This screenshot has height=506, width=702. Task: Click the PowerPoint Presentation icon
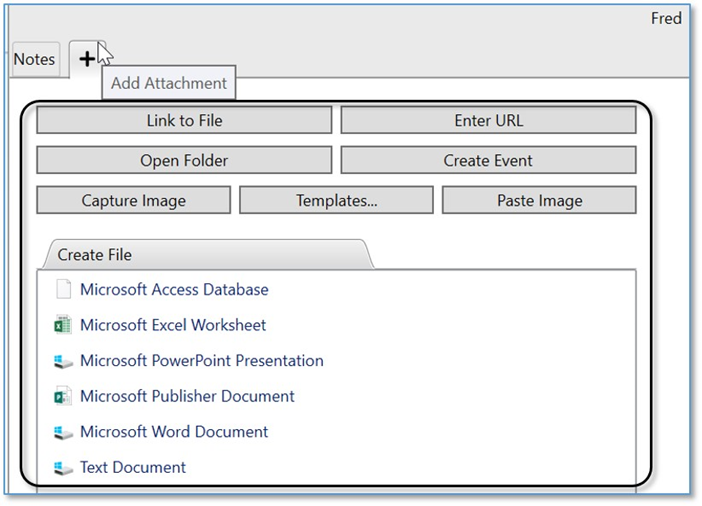[x=63, y=361]
